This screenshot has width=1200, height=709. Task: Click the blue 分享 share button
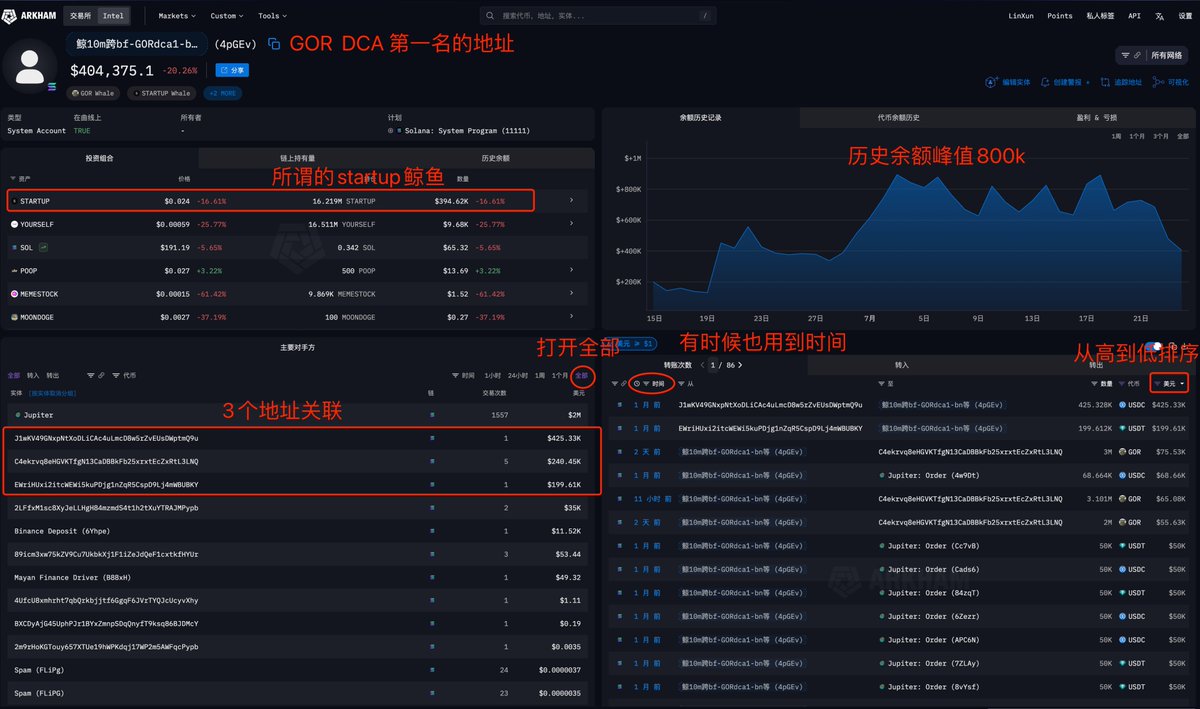[x=234, y=71]
